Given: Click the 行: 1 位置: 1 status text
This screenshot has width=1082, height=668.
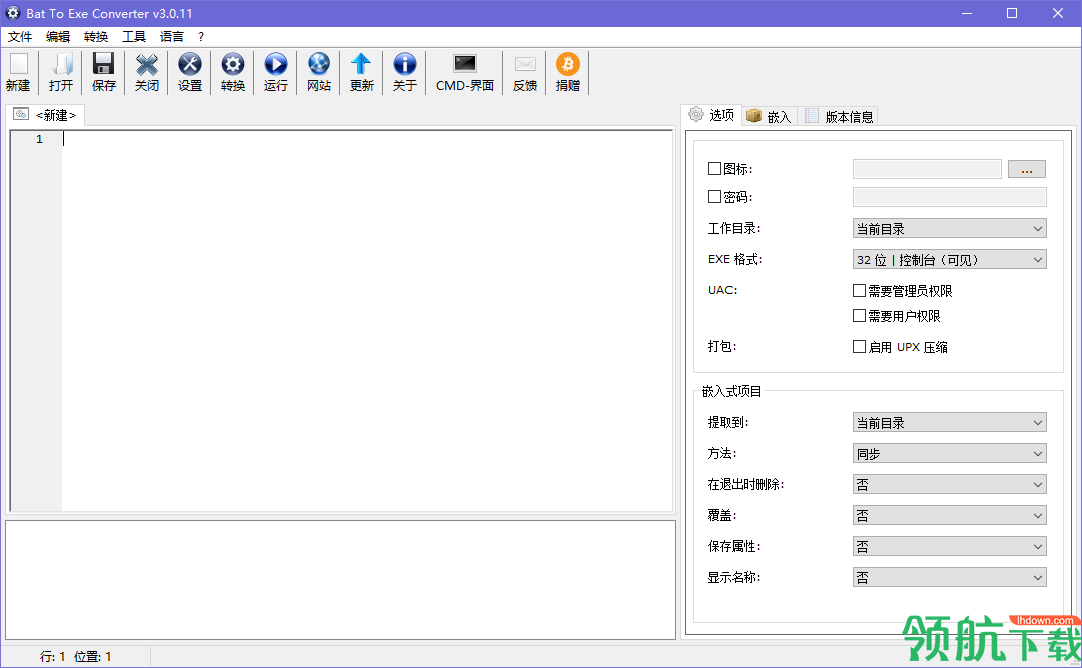Looking at the screenshot, I should tap(75, 656).
